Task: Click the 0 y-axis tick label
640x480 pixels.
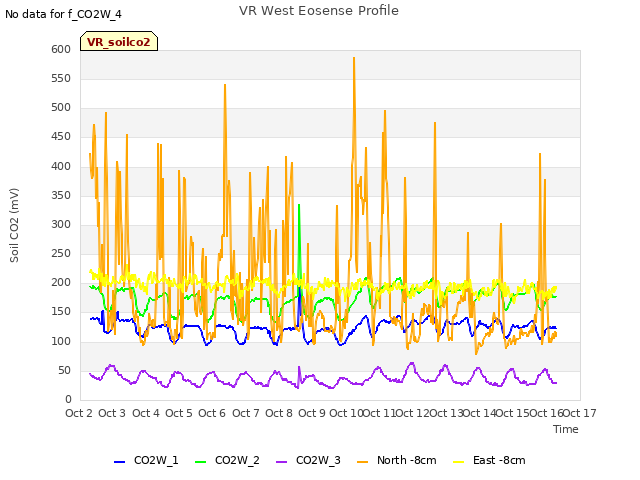Action: coord(69,400)
